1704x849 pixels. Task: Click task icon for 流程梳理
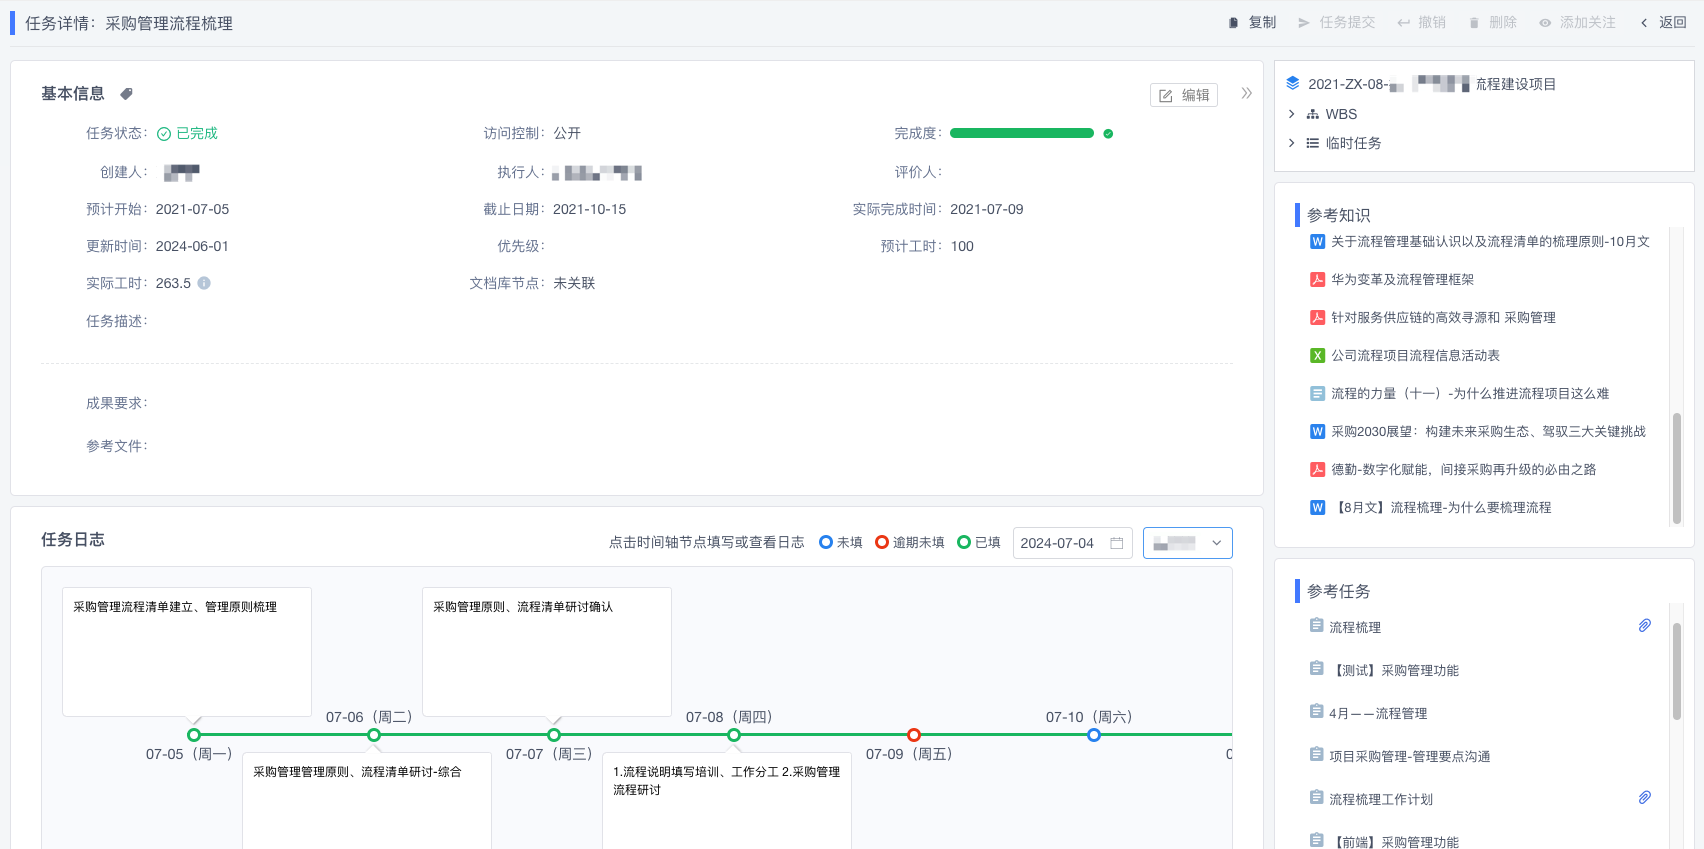pos(1317,625)
